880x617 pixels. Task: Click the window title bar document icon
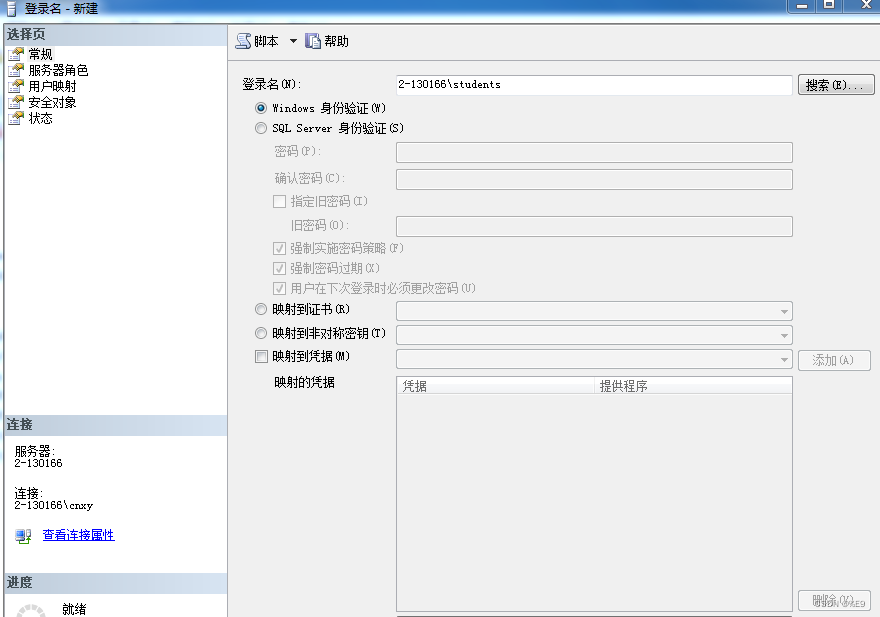[11, 9]
